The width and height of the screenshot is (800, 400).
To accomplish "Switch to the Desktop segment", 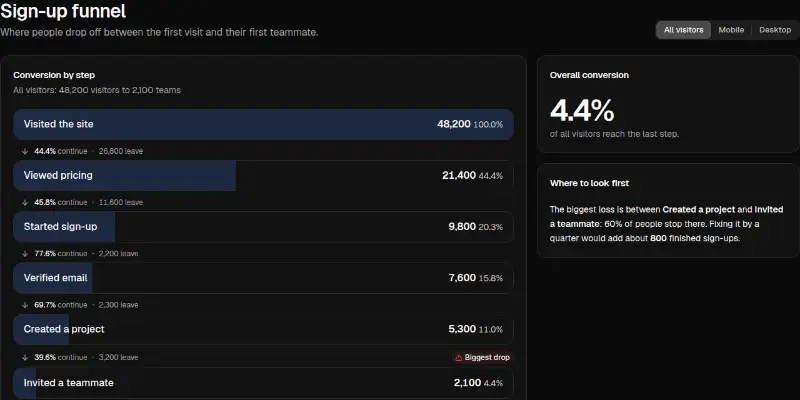I will pos(774,30).
